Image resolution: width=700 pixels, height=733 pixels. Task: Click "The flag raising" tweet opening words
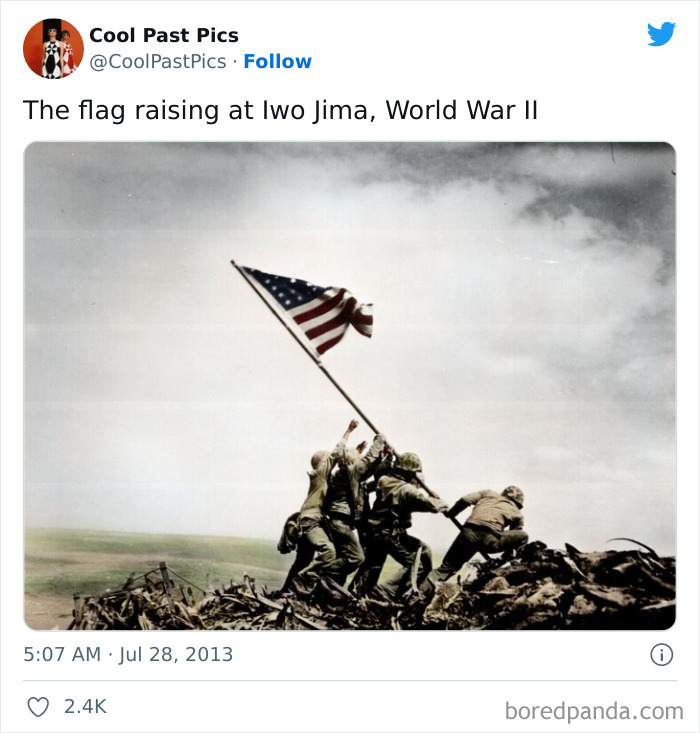(x=123, y=111)
